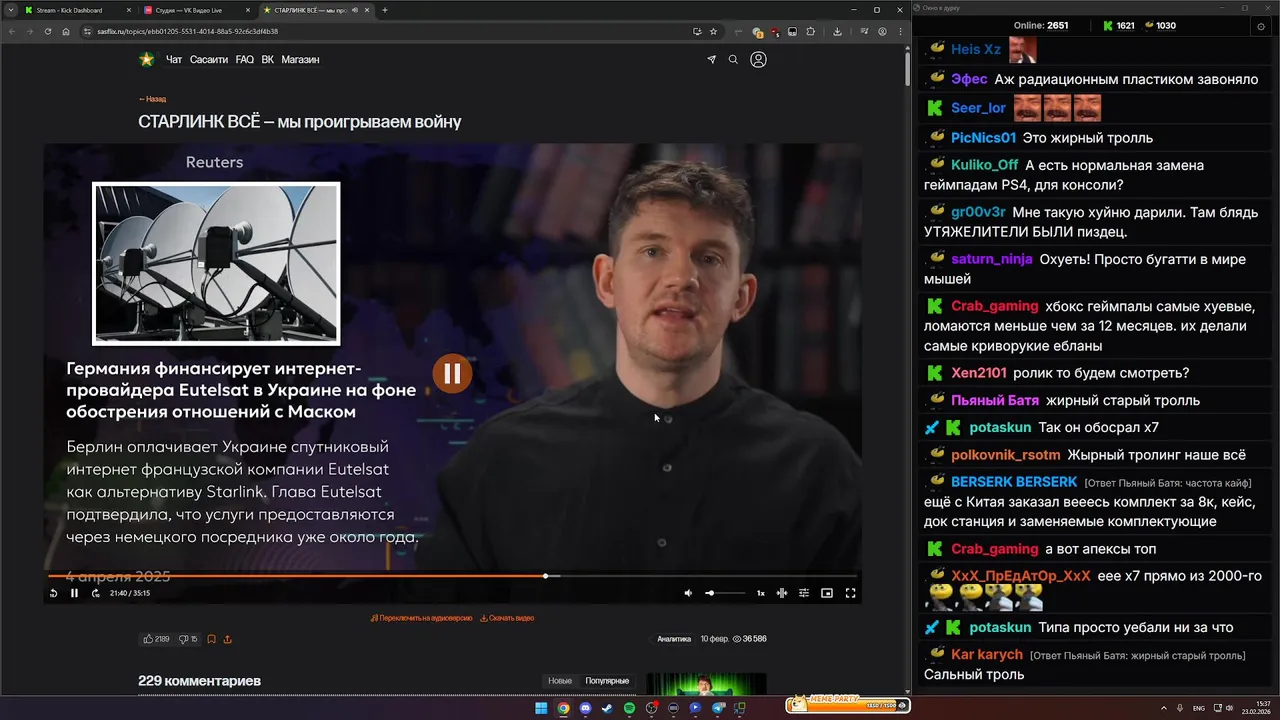Click the paper plane Telegram icon
This screenshot has width=1280, height=720.
point(711,60)
